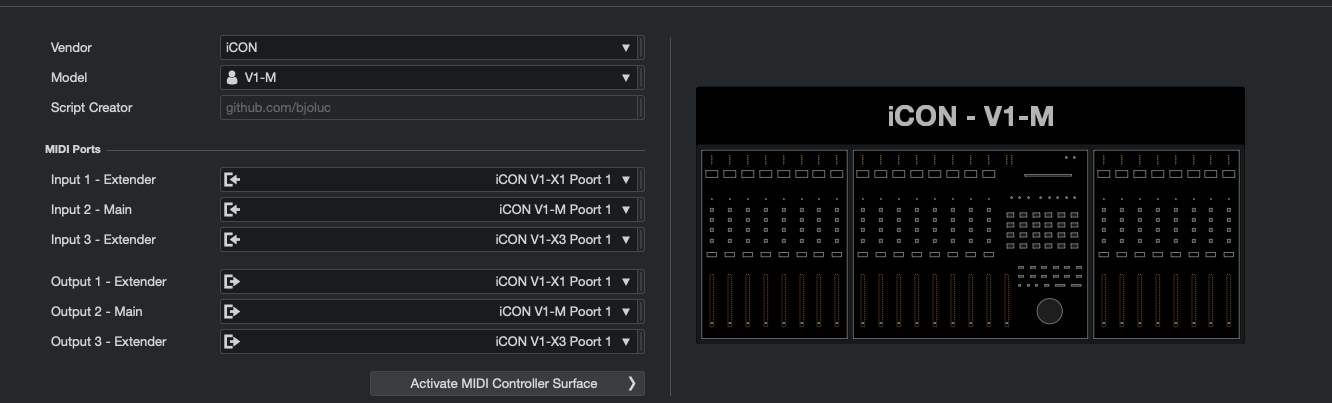
Task: Click the jog wheel on the V1-M preview
Action: click(x=1049, y=311)
